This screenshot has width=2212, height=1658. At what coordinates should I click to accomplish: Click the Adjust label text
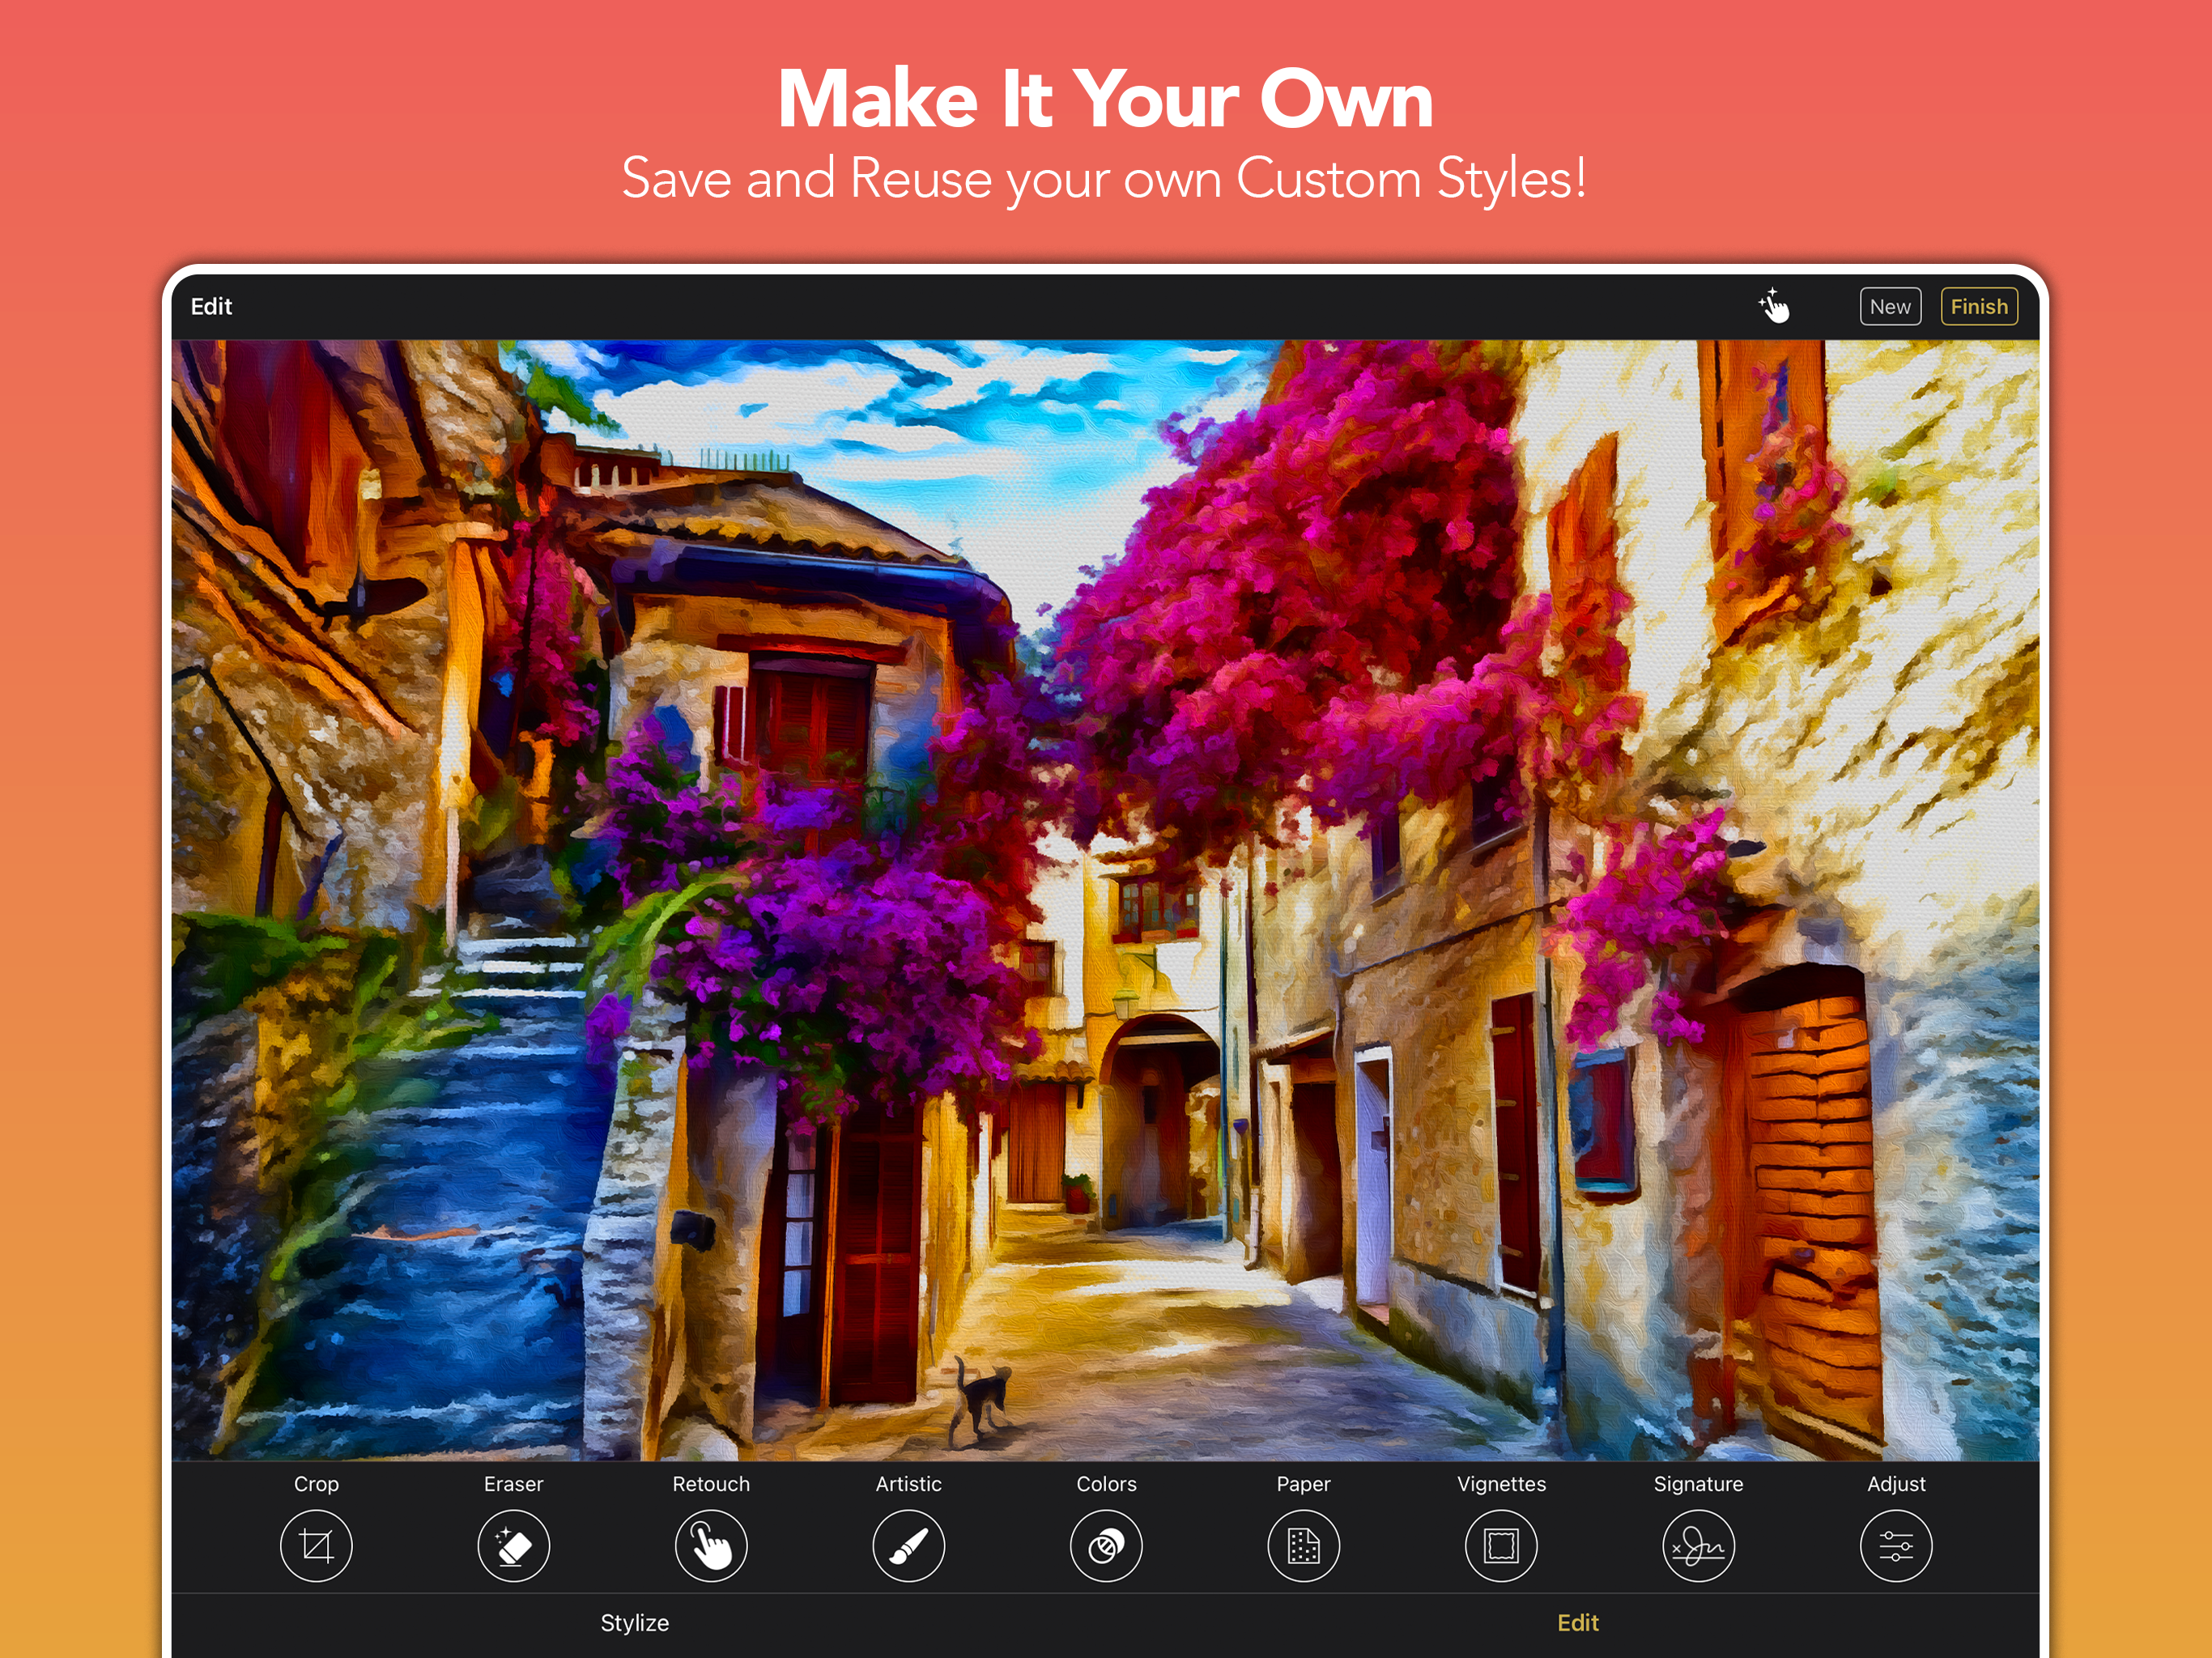click(1896, 1484)
